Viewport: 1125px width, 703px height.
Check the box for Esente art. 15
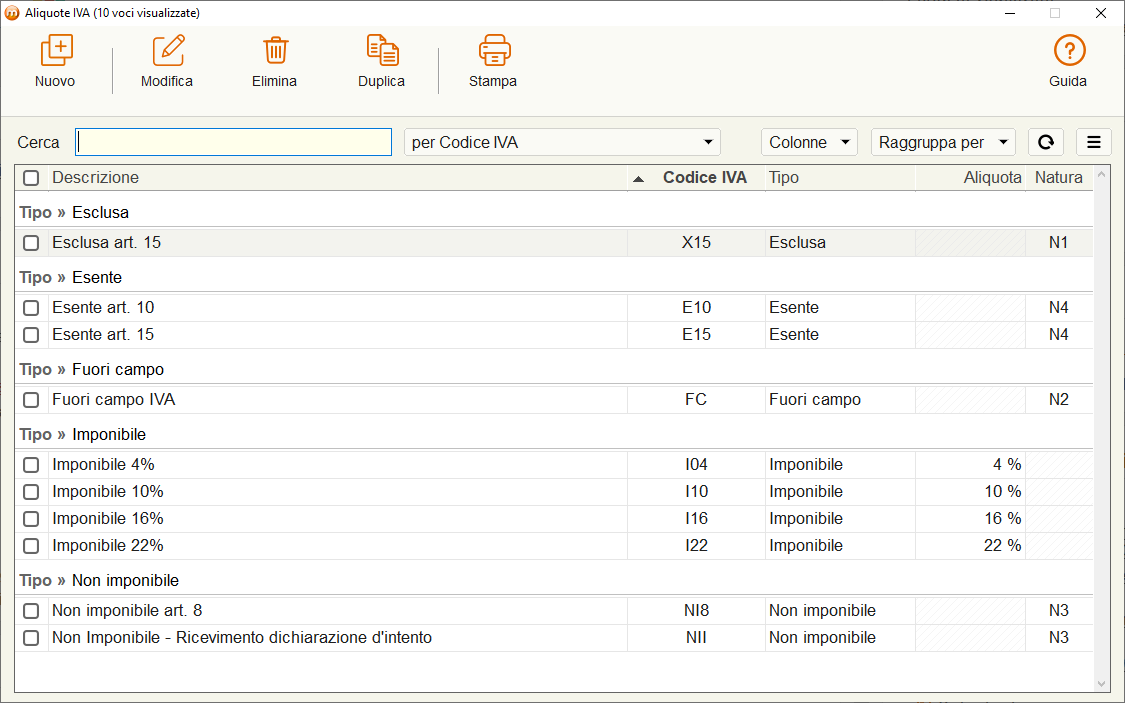point(31,335)
